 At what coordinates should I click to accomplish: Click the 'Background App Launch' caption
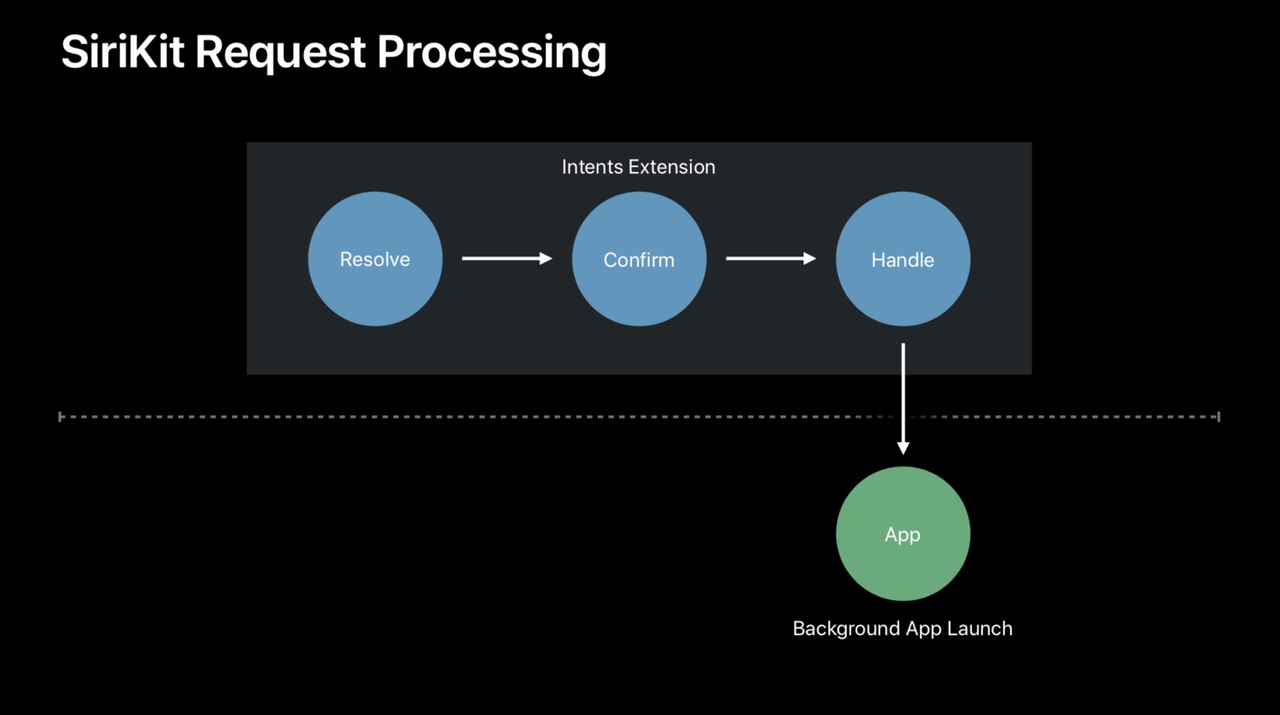903,629
